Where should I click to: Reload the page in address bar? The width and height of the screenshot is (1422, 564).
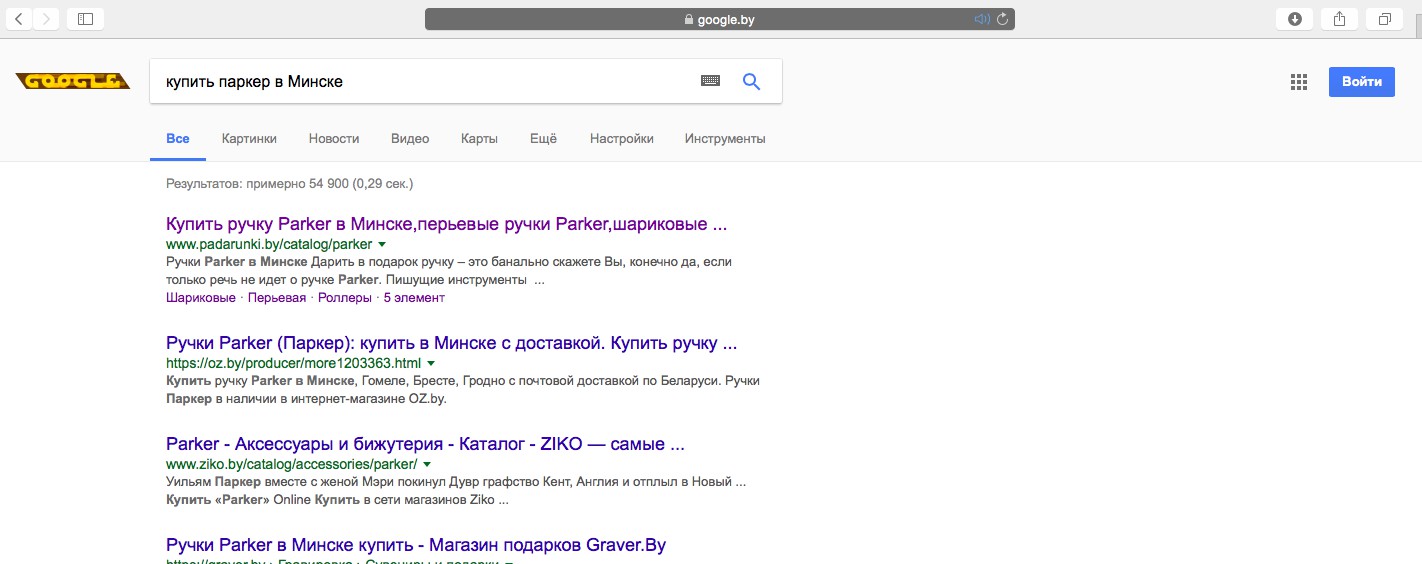(1001, 19)
